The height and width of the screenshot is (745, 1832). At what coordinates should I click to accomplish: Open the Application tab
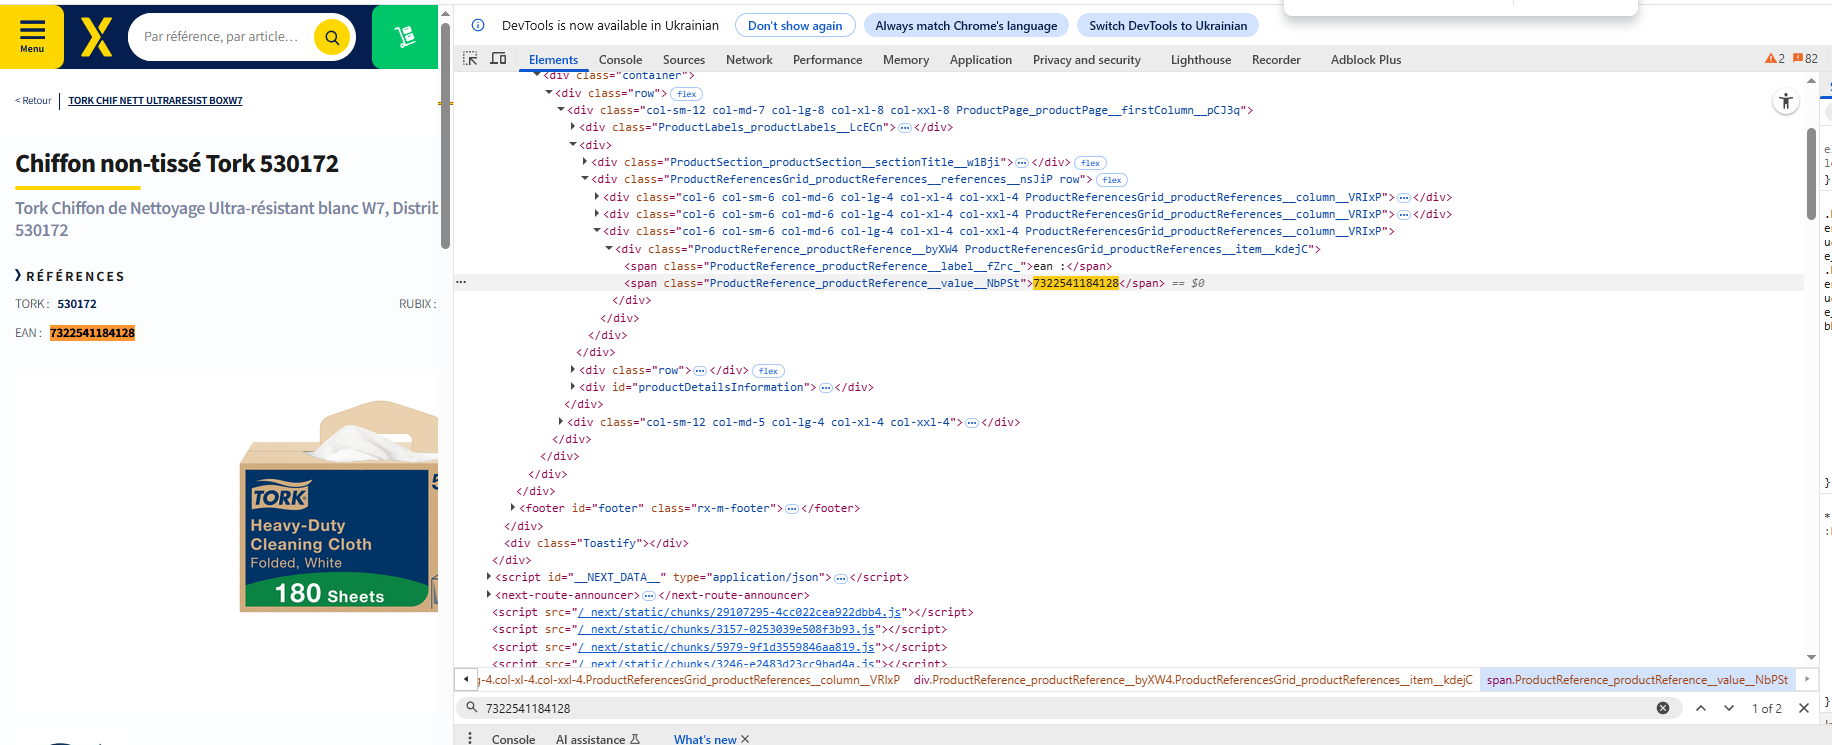coord(981,60)
